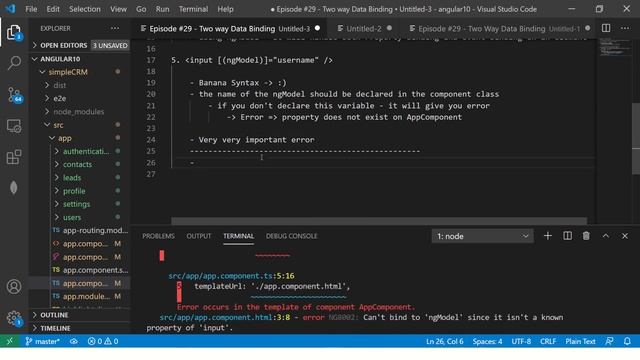Open editor more actions ellipsis
This screenshot has height=360, width=640.
click(625, 28)
